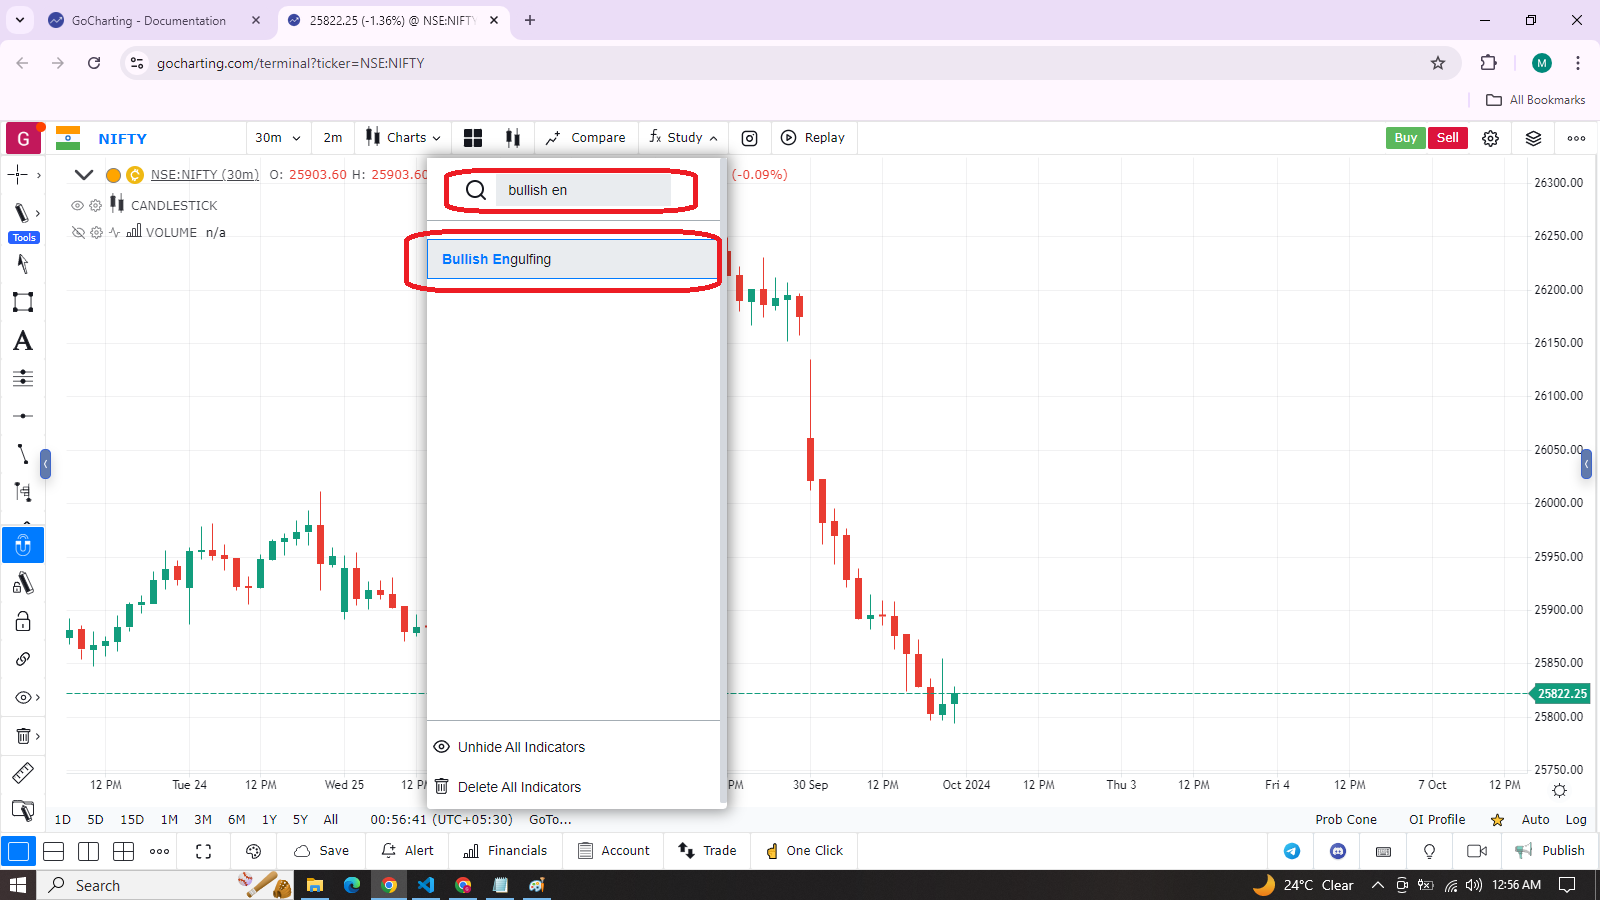Viewport: 1600px width, 900px height.
Task: Open the layers object tree icon
Action: click(1533, 138)
